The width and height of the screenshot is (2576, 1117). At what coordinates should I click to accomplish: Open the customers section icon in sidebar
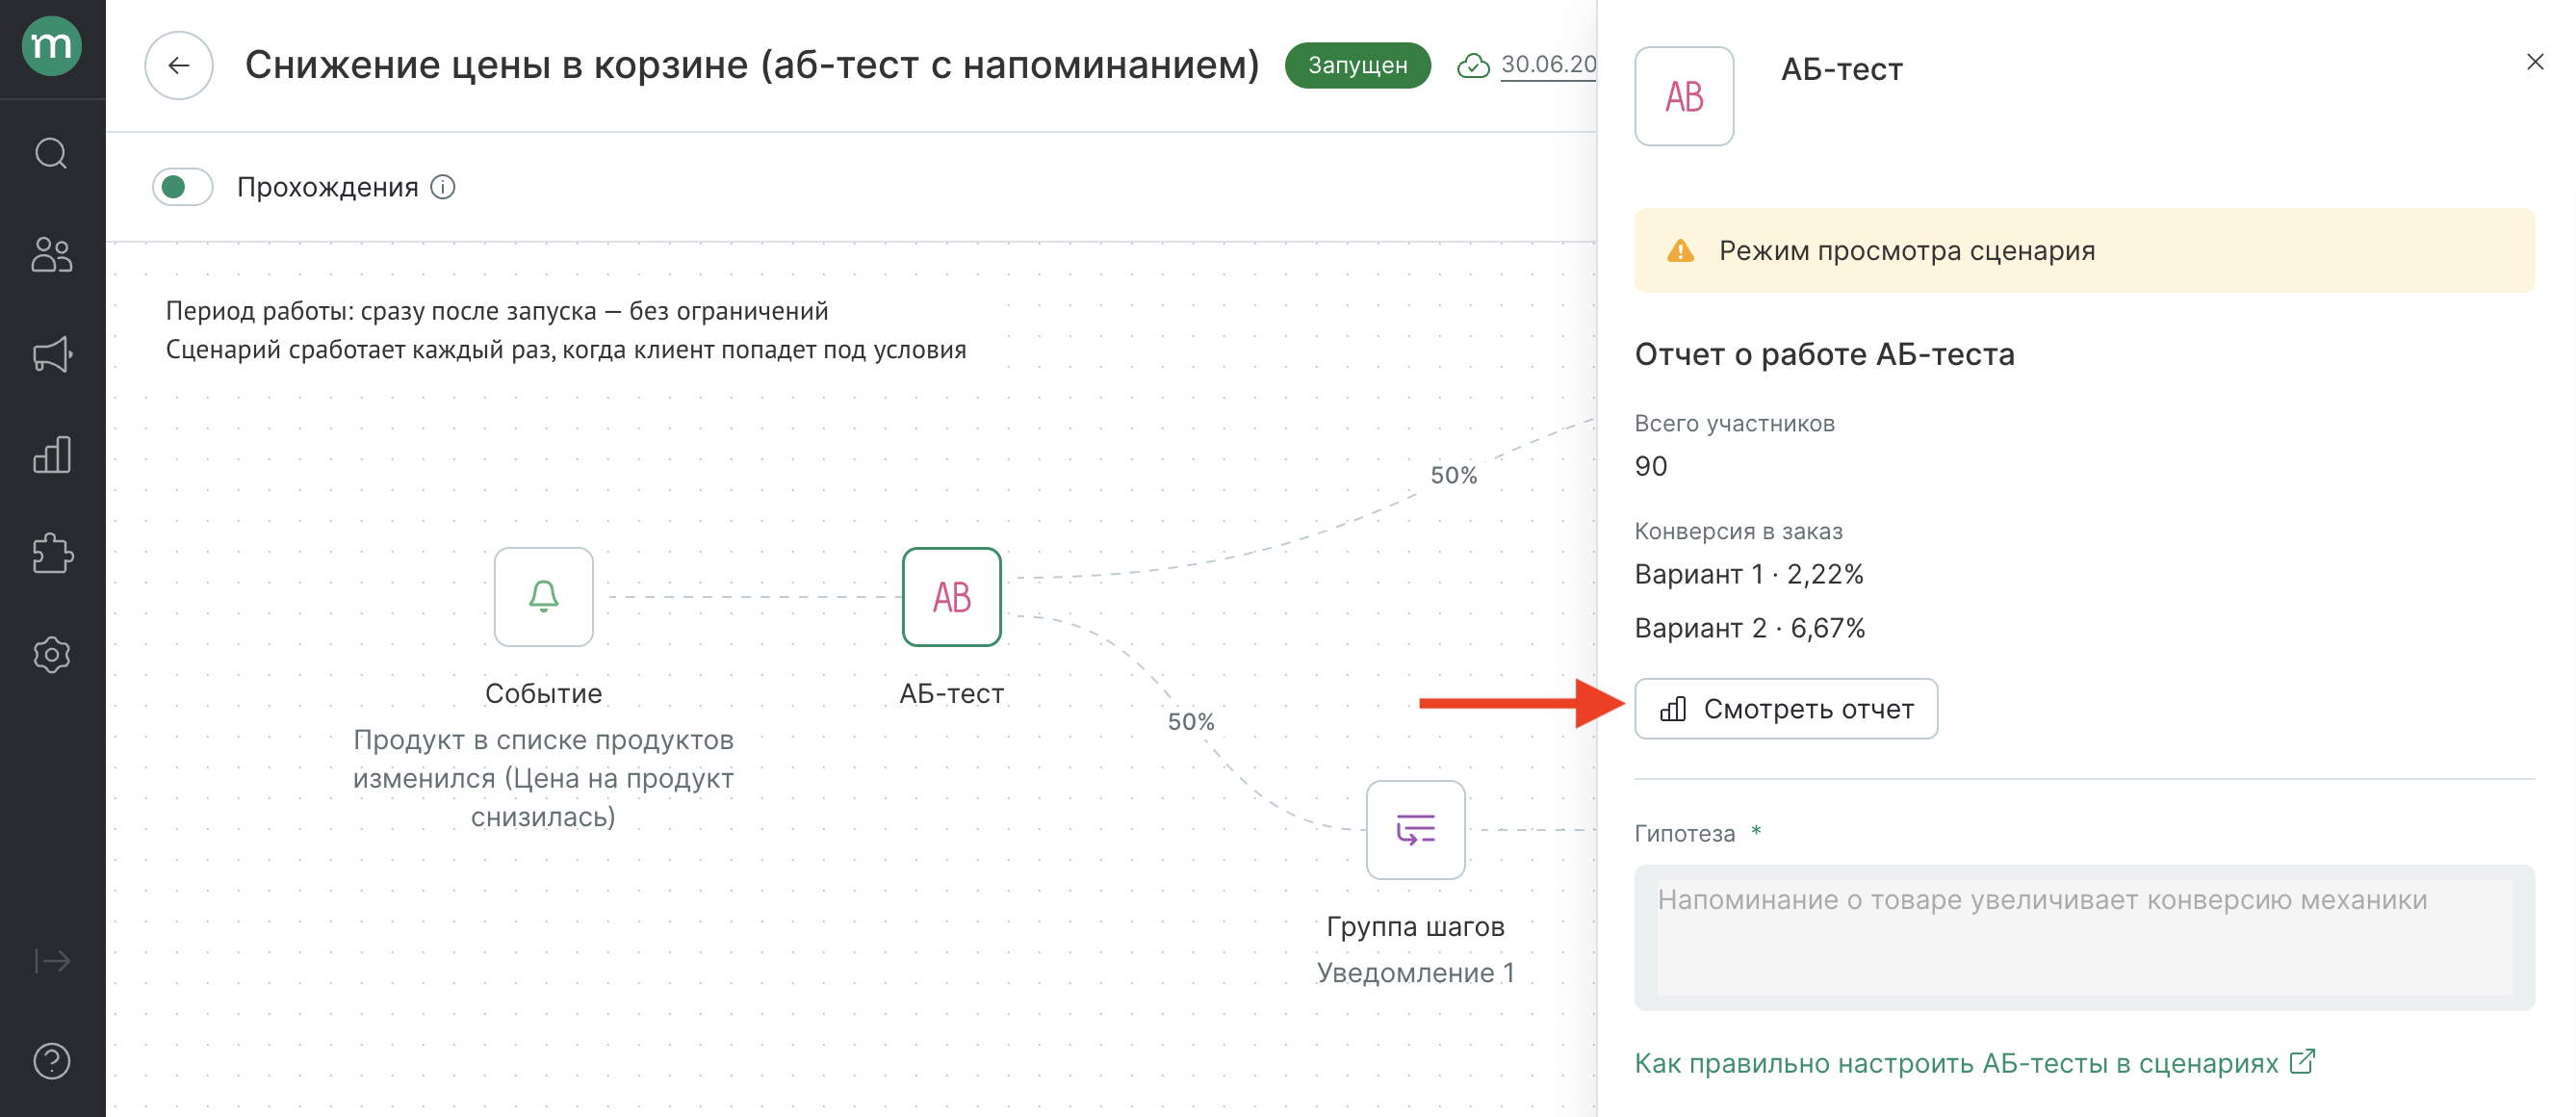click(52, 254)
